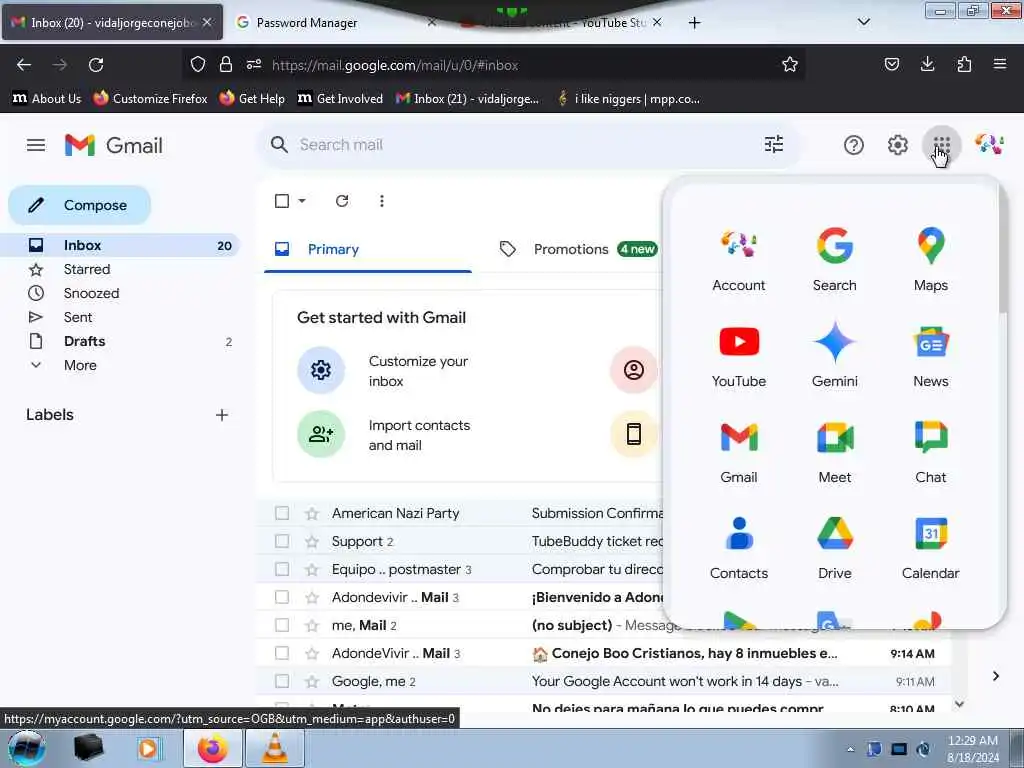Screen dimensions: 1024x768
Task: Open About Us bookmark
Action: pyautogui.click(x=47, y=99)
